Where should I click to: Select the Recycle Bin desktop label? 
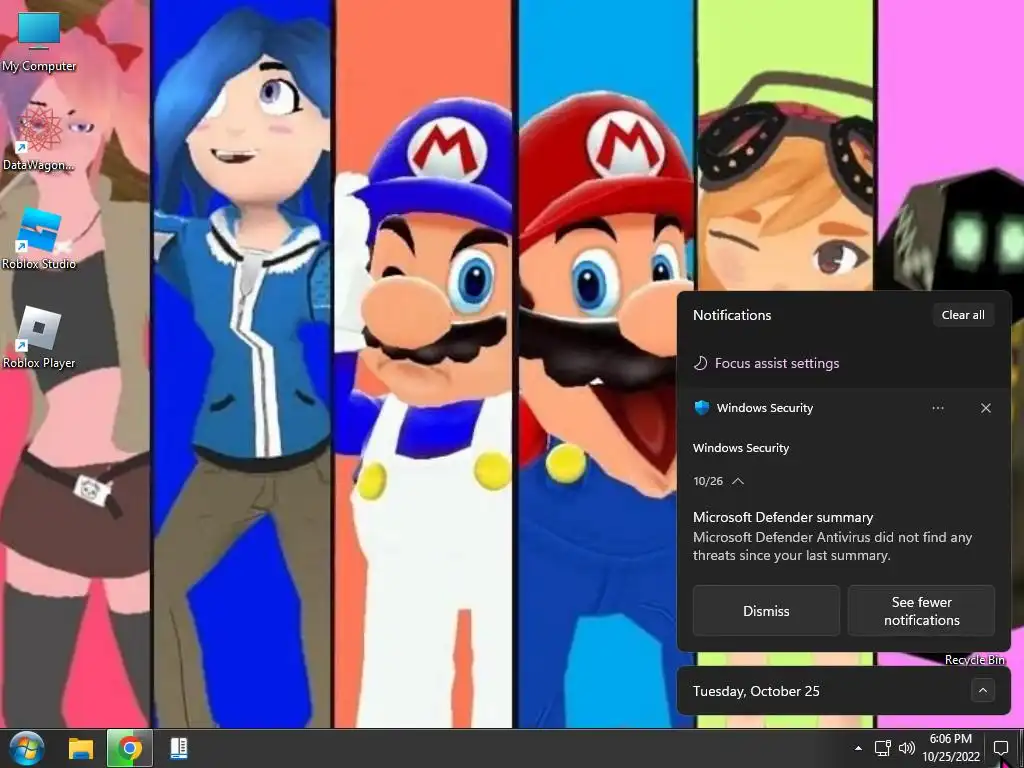[974, 660]
